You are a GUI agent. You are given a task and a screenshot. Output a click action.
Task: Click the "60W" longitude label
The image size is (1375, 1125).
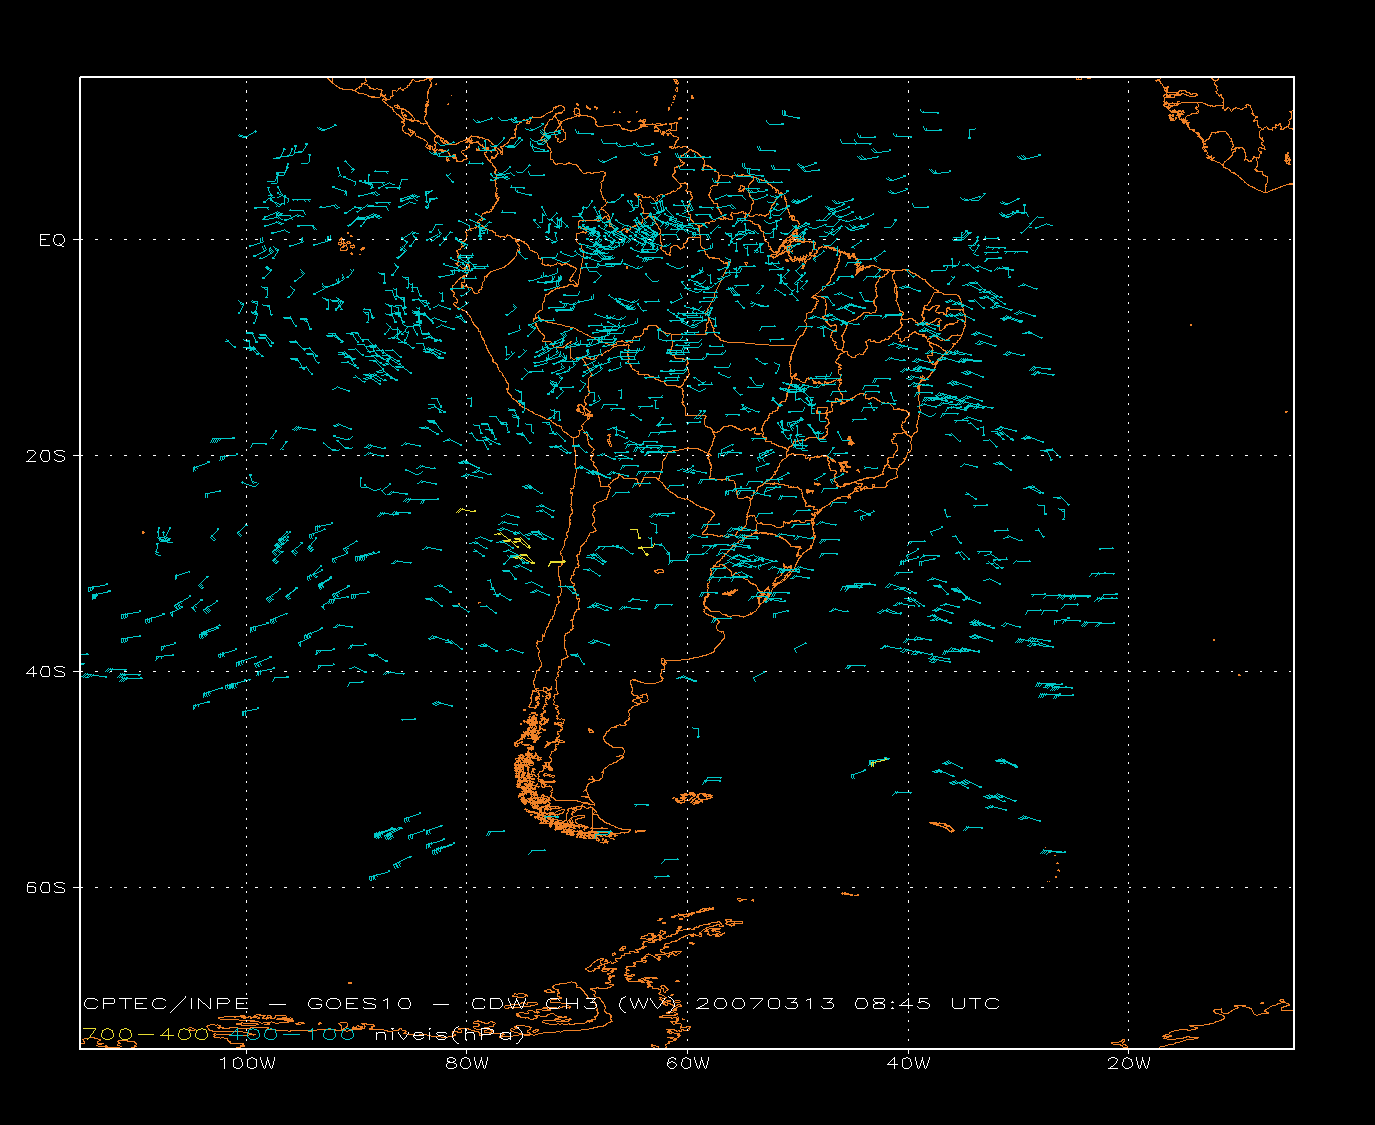688,1064
